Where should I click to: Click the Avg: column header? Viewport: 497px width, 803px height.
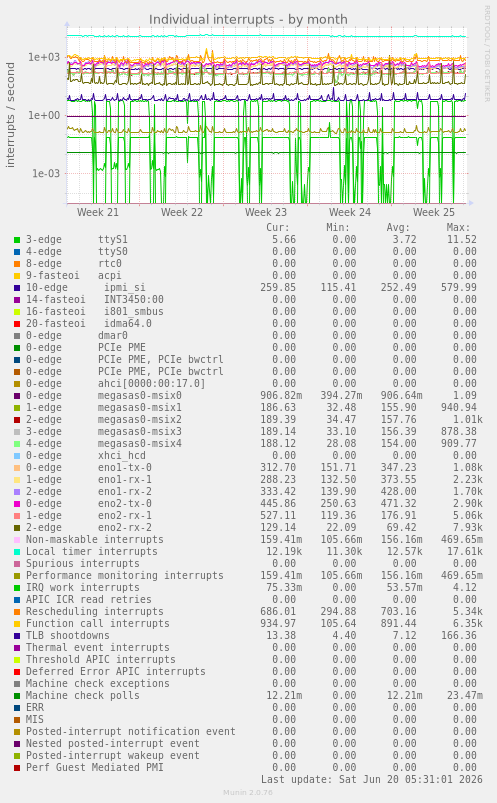tap(398, 227)
